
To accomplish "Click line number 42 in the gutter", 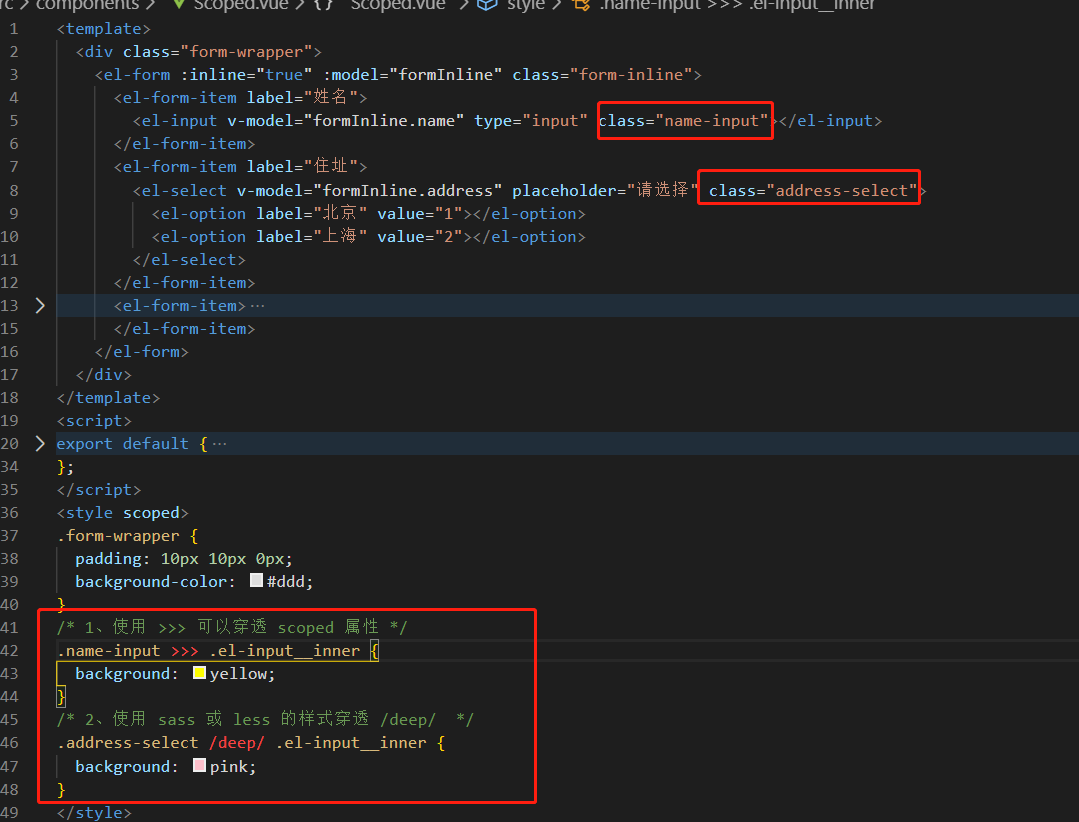I will point(10,651).
